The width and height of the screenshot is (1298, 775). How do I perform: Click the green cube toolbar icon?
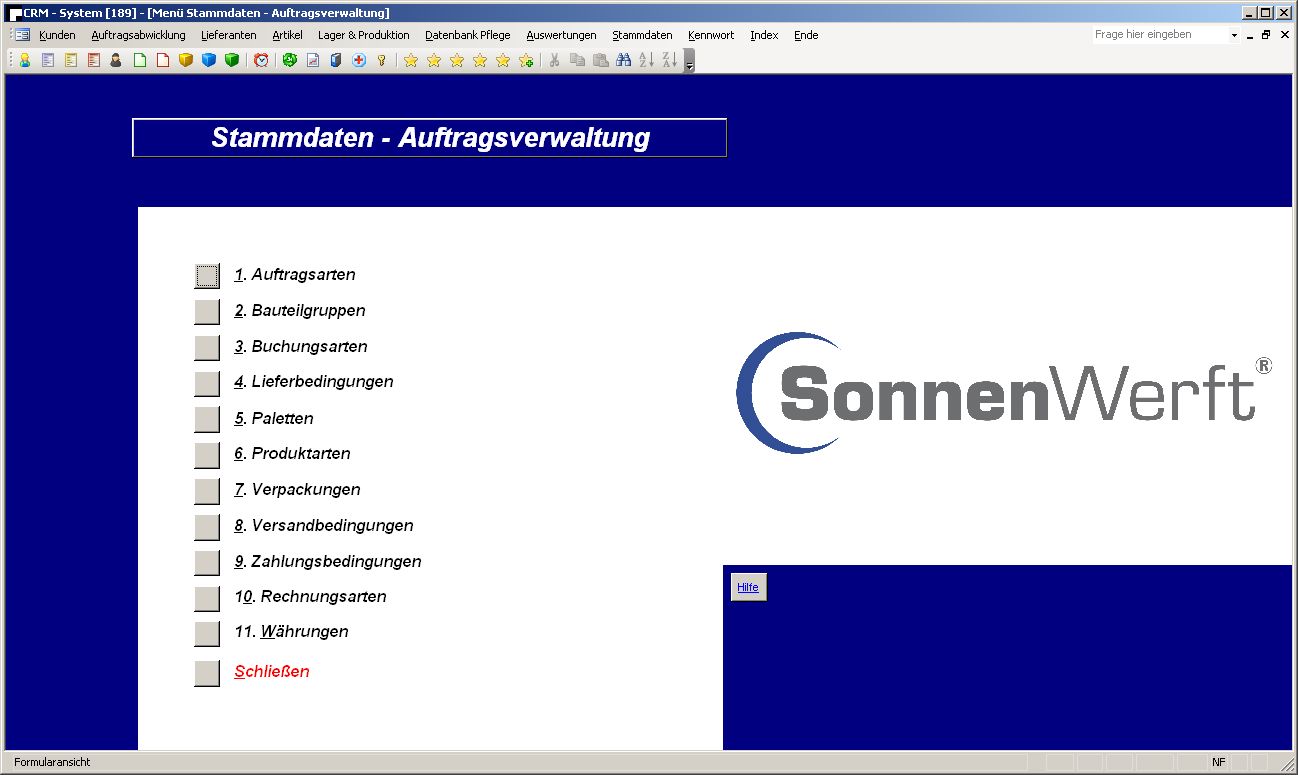click(232, 60)
